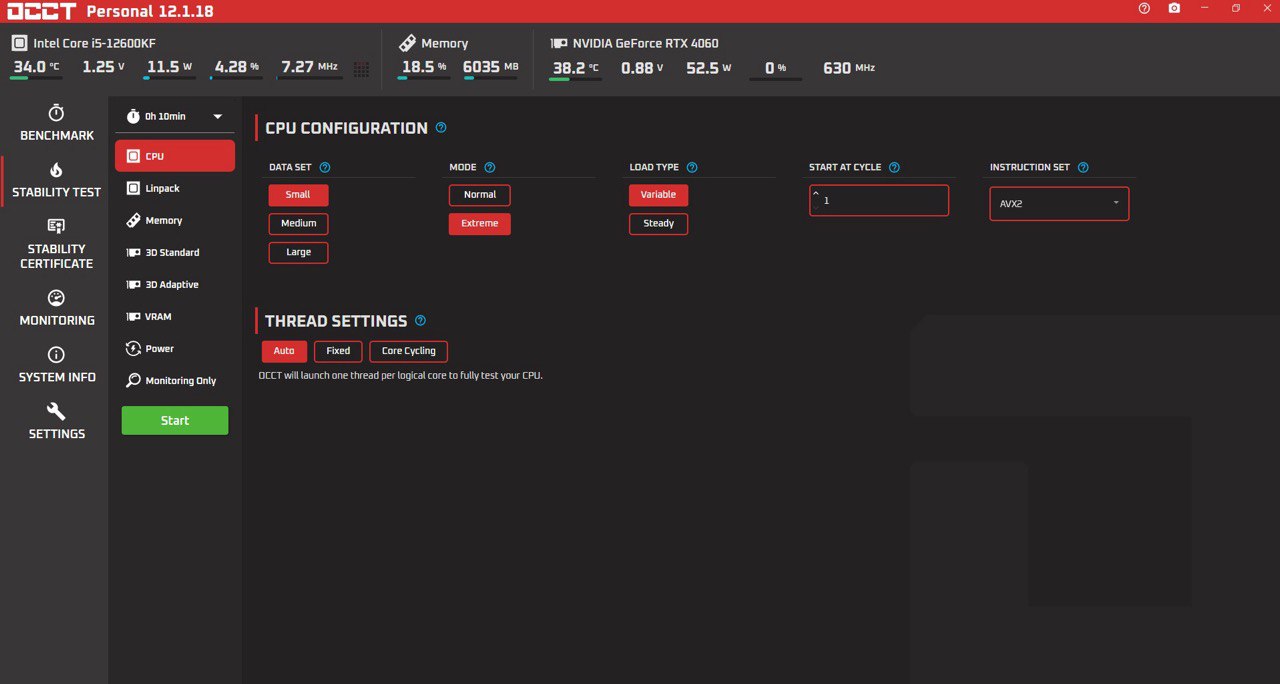Click the CPU usage 4.28 % value
Image resolution: width=1280 pixels, height=684 pixels.
coord(237,67)
